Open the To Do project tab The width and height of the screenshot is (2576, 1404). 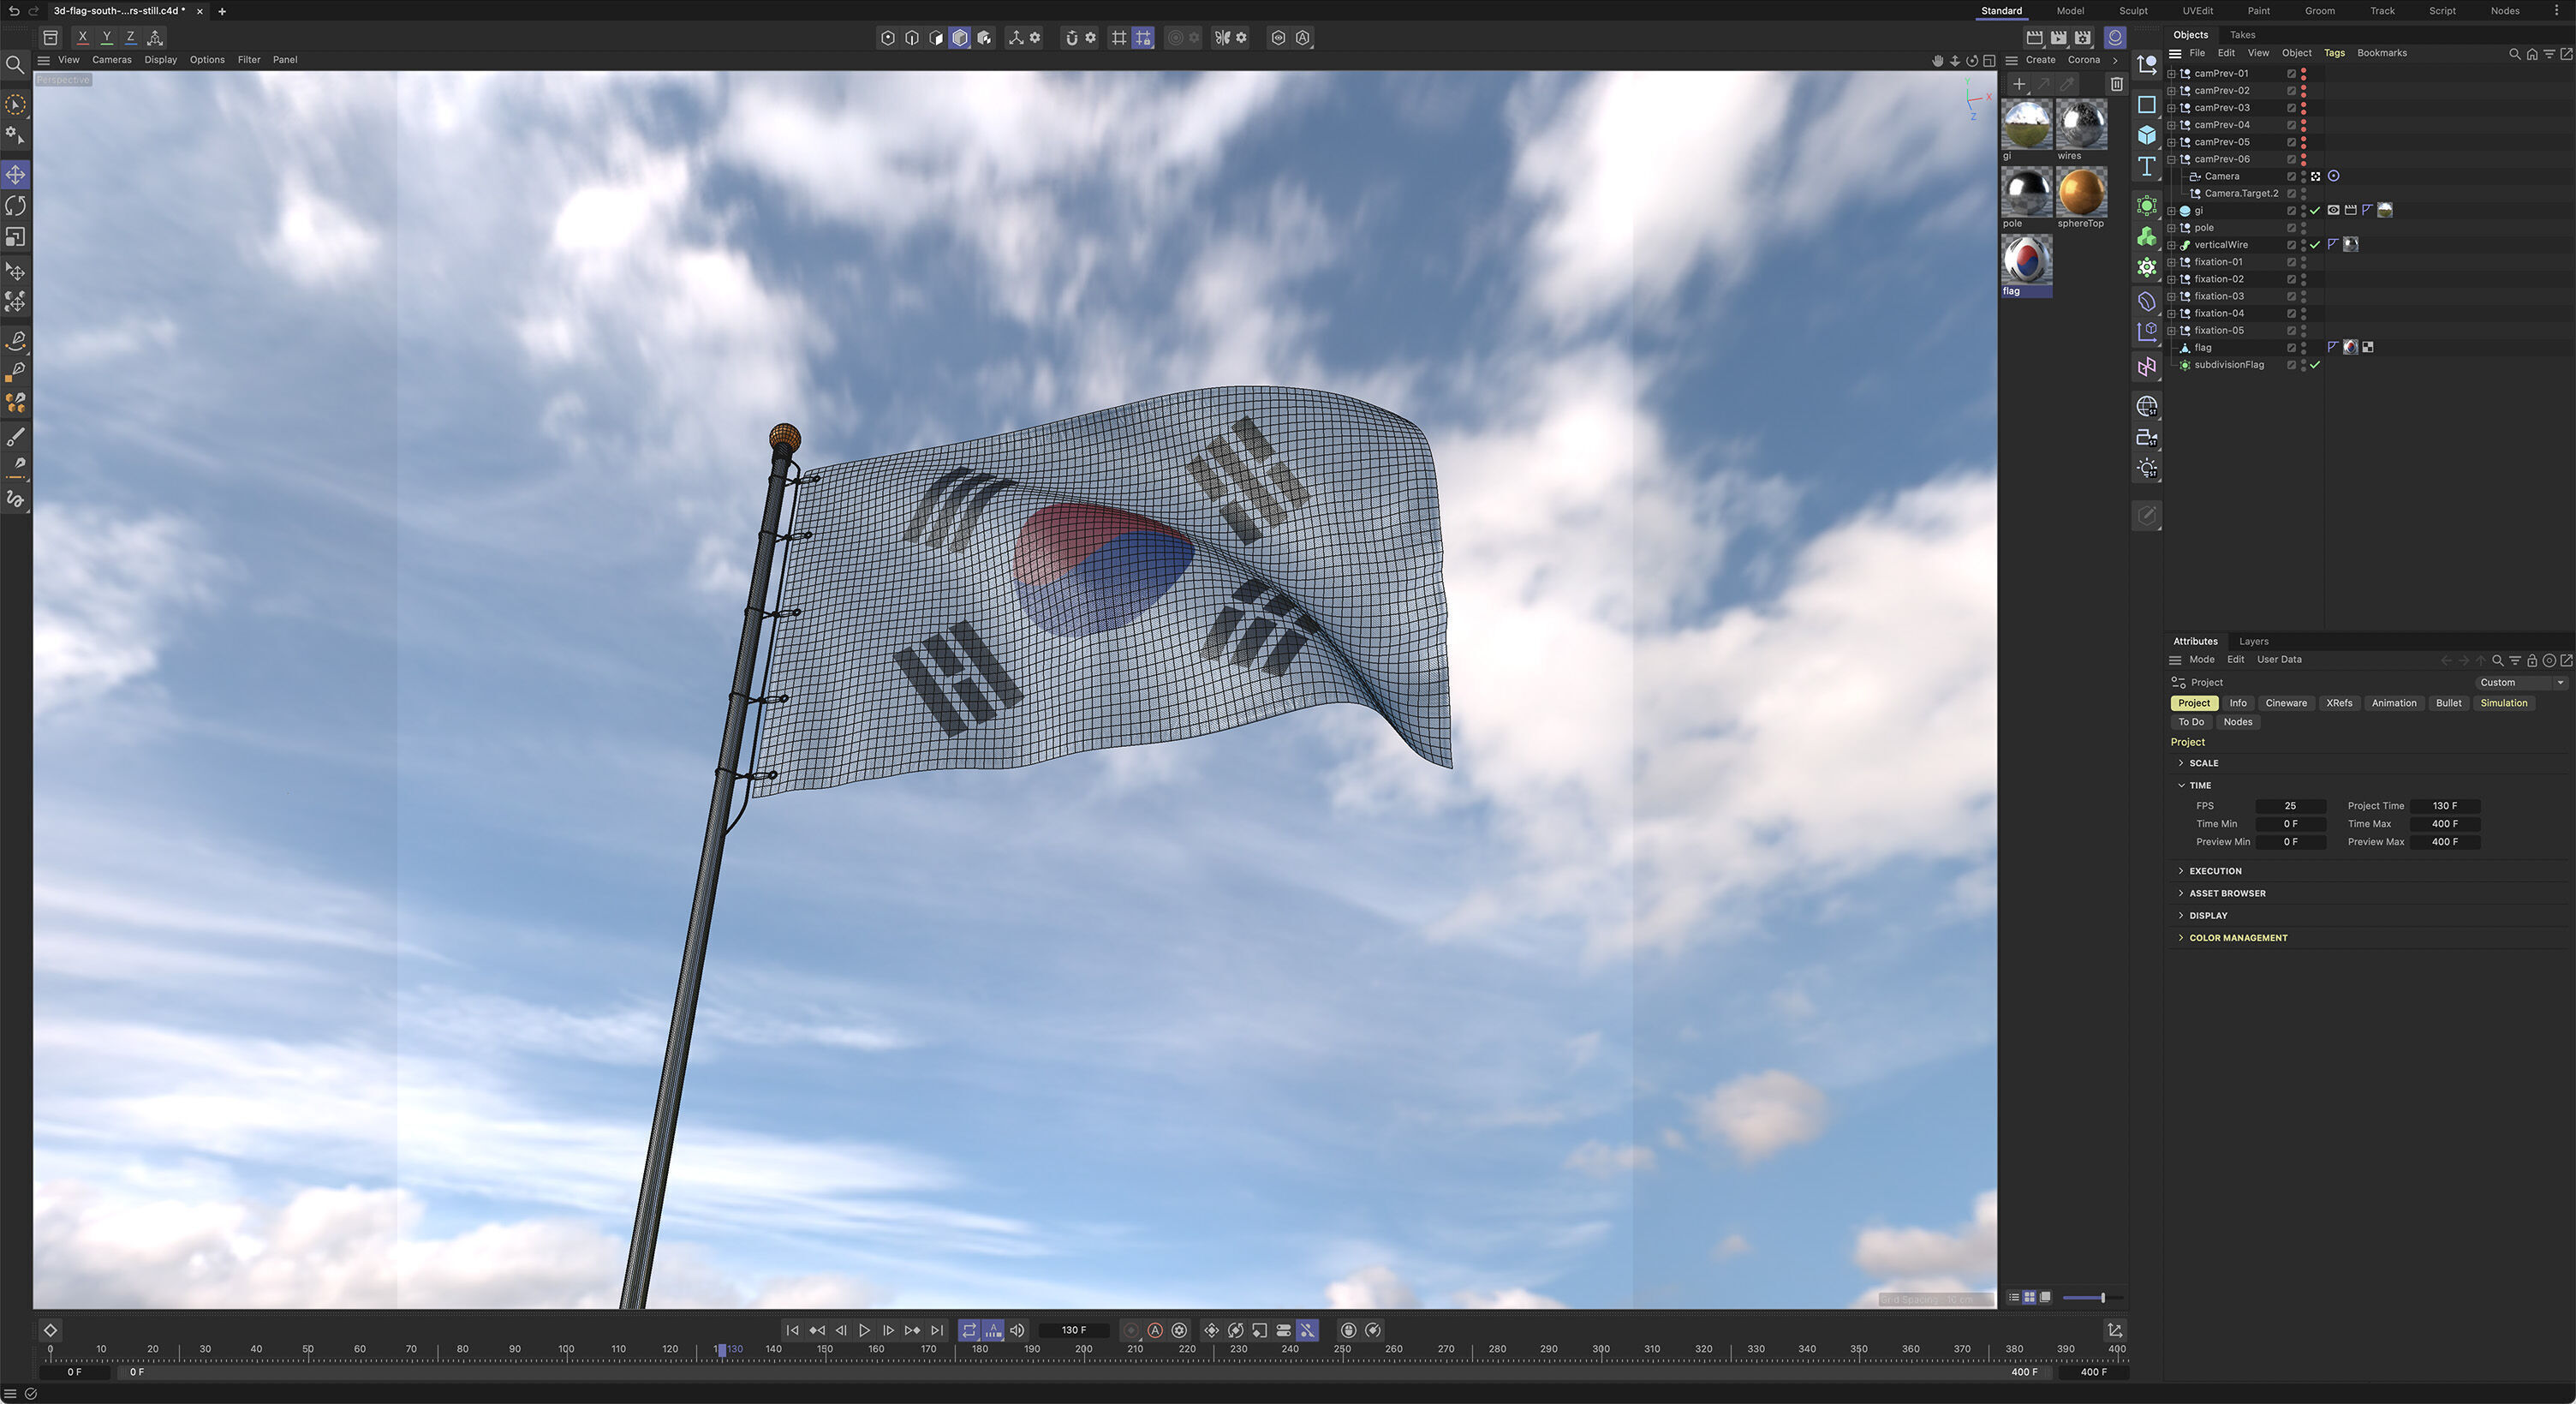point(2191,723)
